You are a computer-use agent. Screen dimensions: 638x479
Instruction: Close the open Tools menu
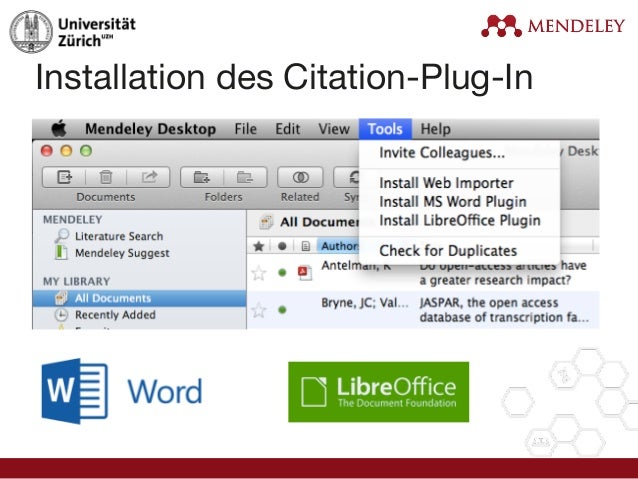coord(385,129)
